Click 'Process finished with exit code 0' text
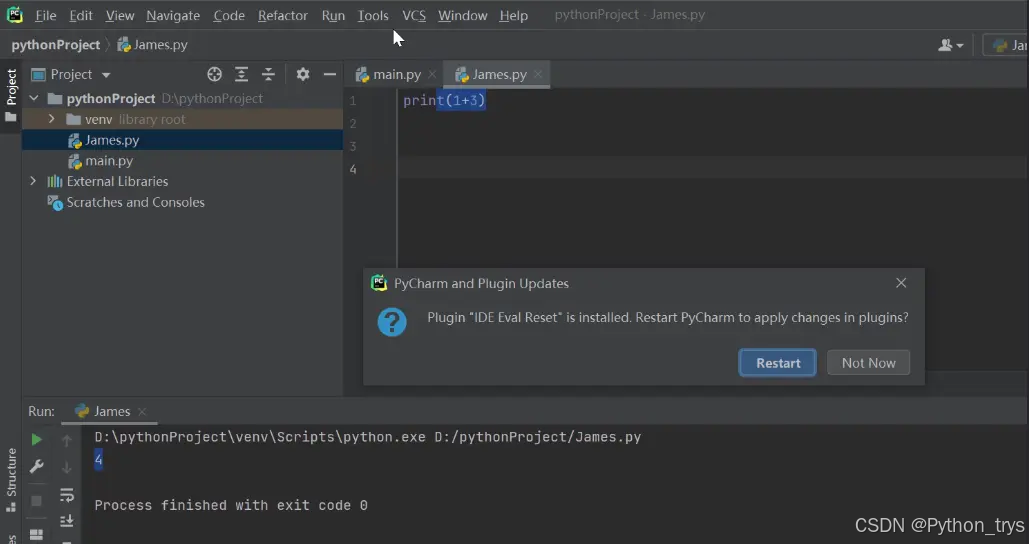This screenshot has height=544, width=1029. [x=231, y=505]
